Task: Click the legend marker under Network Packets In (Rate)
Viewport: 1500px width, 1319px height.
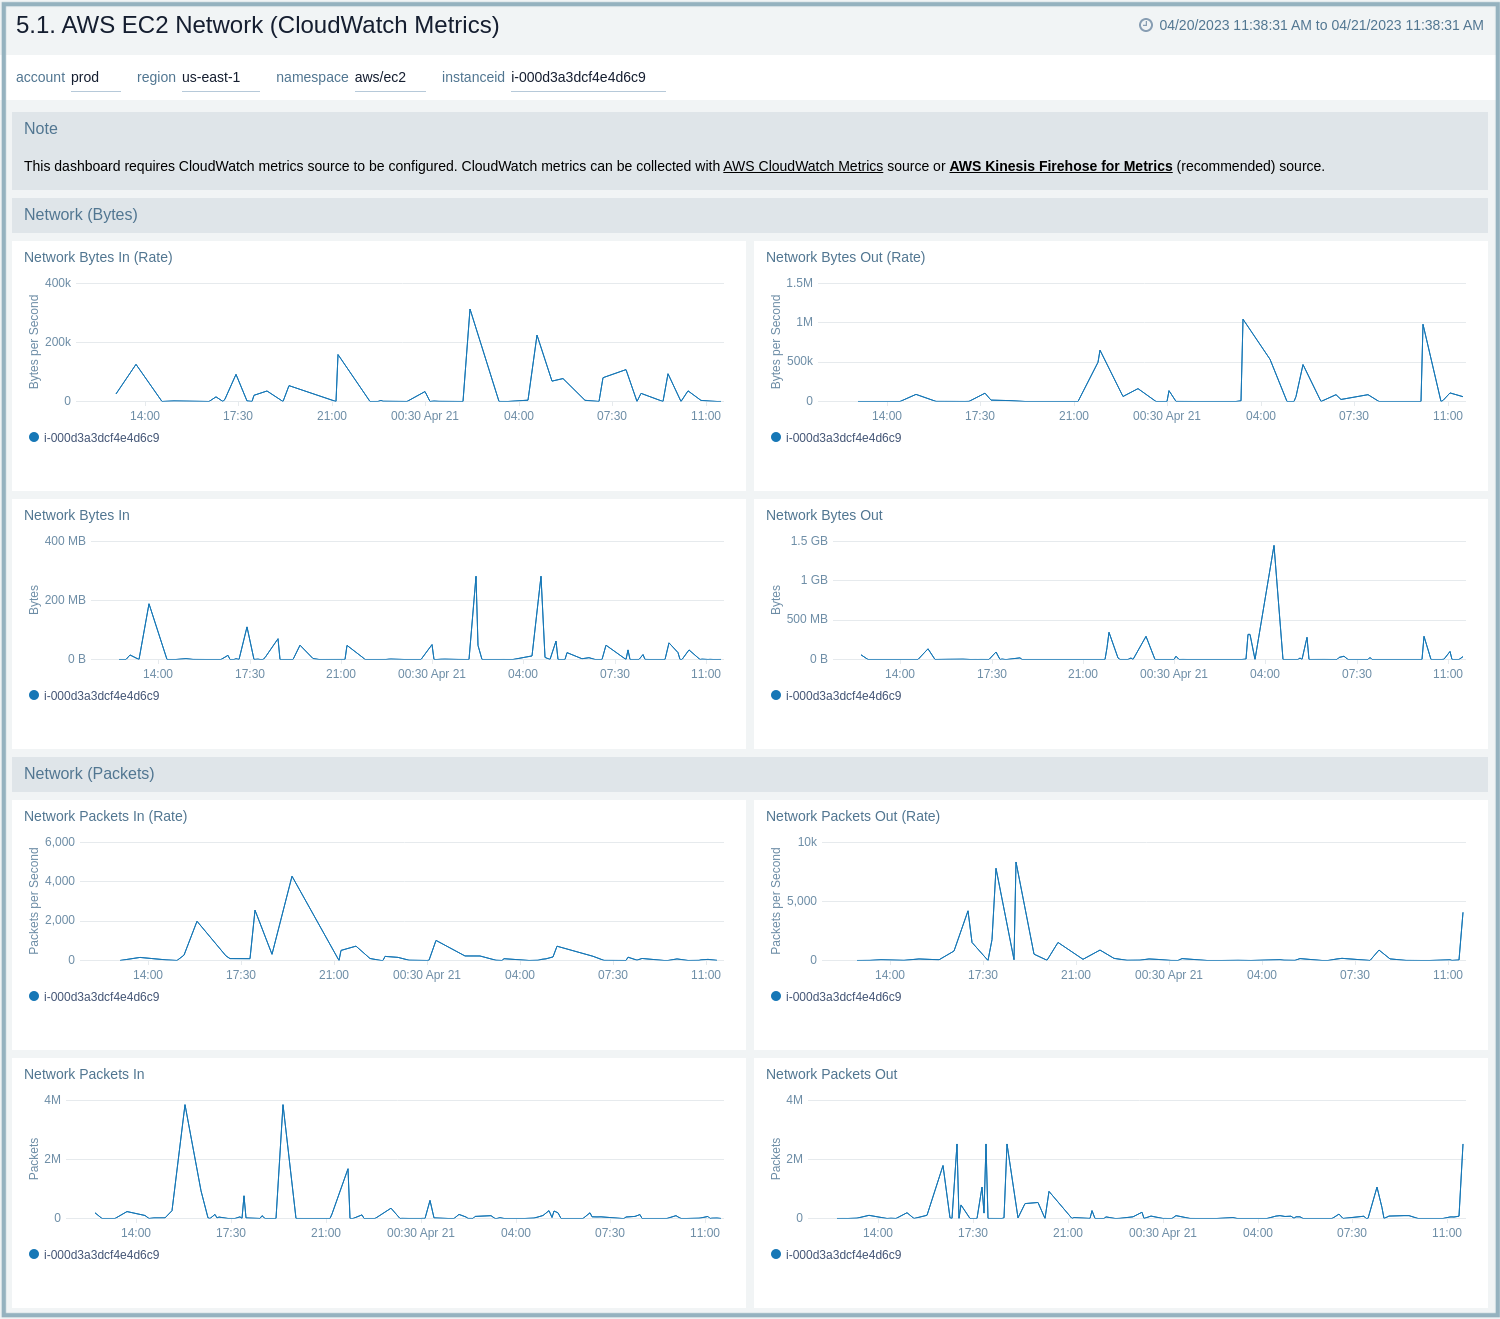Action: click(x=33, y=996)
